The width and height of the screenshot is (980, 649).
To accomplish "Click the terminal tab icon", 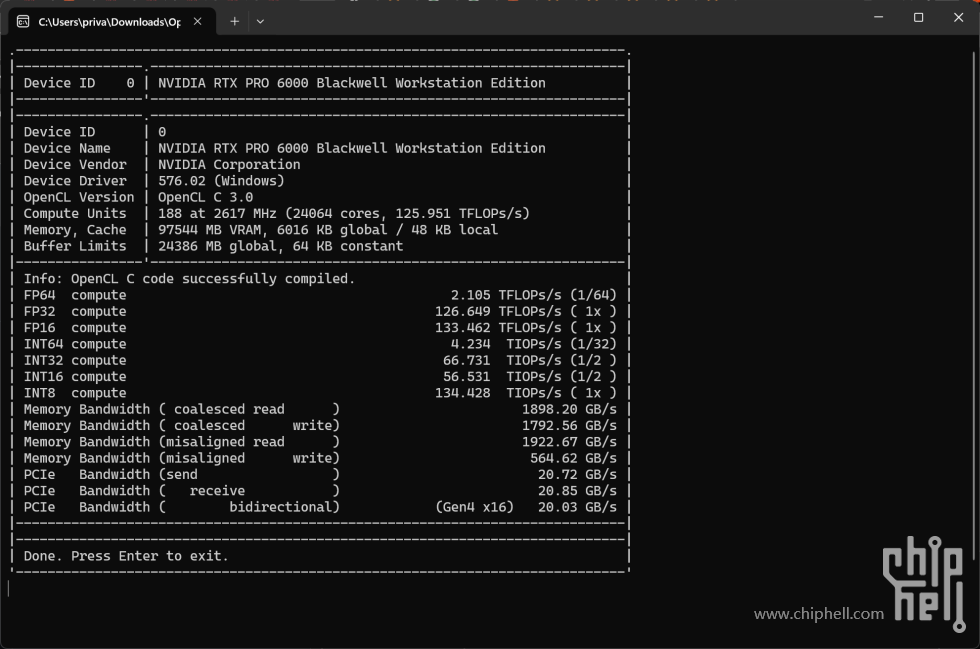I will tap(23, 22).
